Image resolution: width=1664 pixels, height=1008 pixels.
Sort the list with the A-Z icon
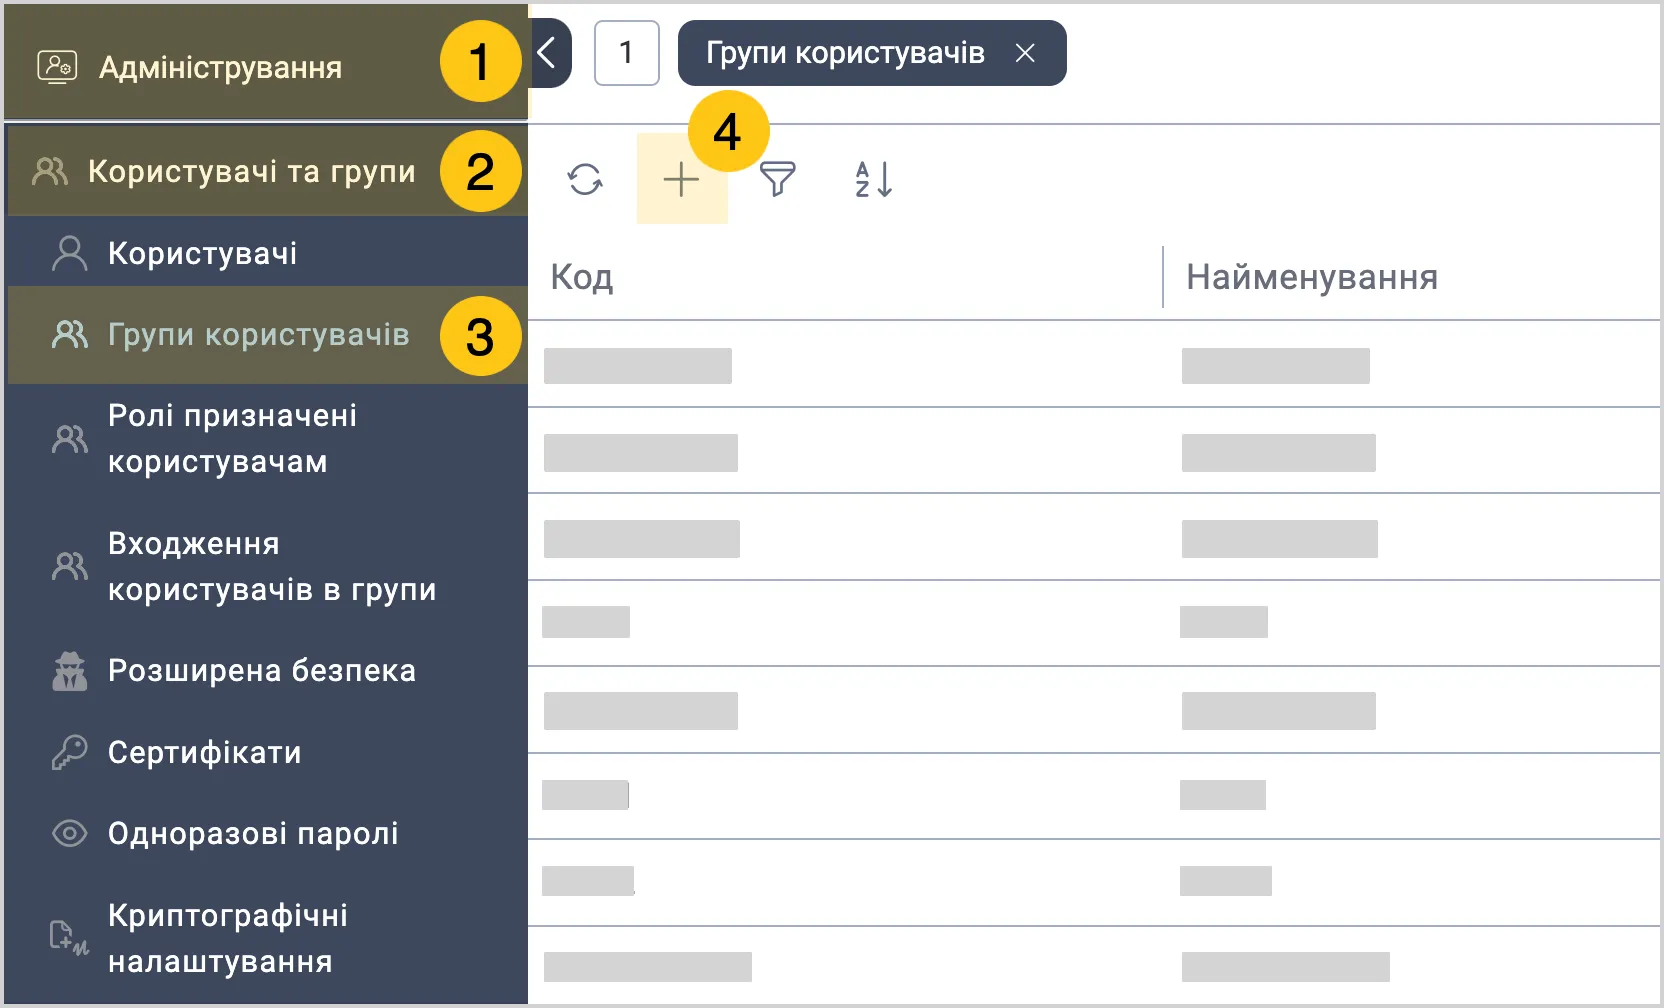pos(873,179)
